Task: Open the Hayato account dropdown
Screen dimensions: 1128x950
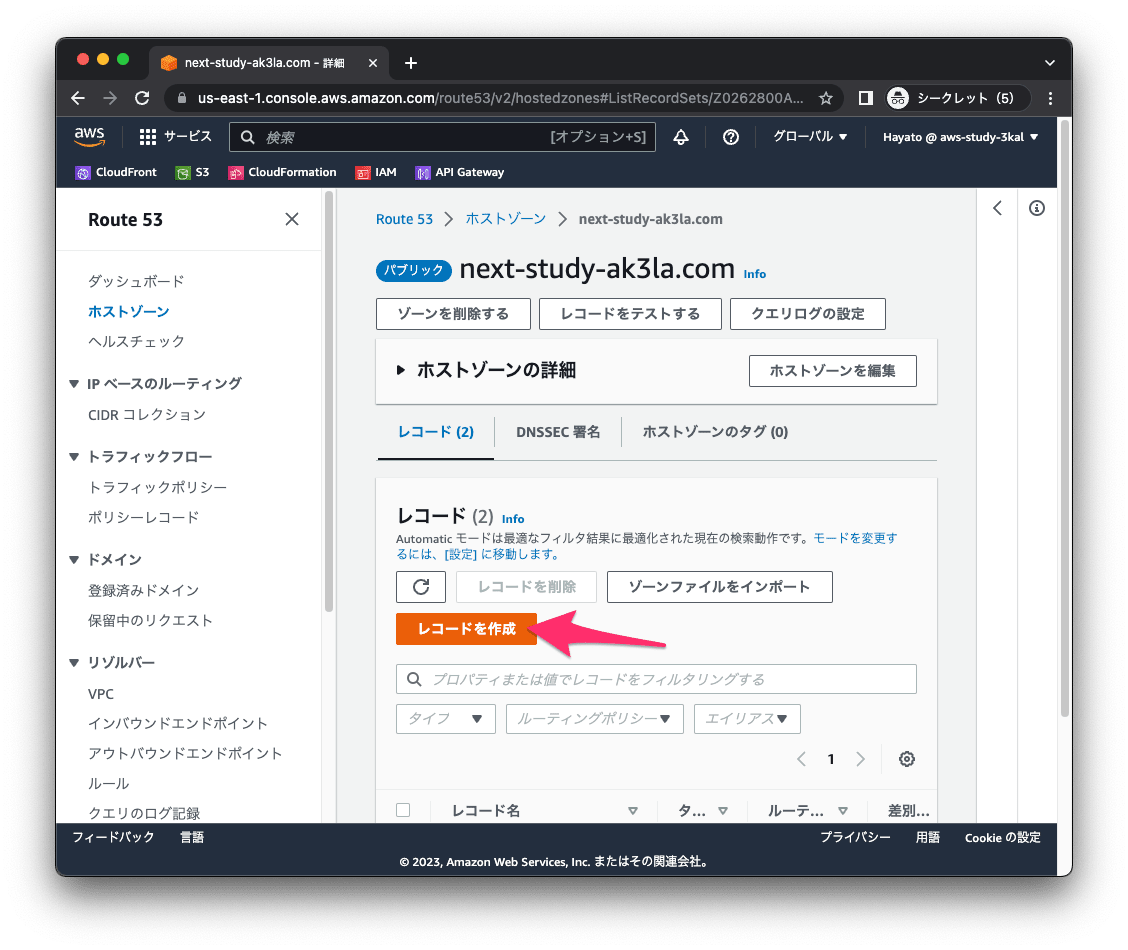Action: [x=960, y=137]
